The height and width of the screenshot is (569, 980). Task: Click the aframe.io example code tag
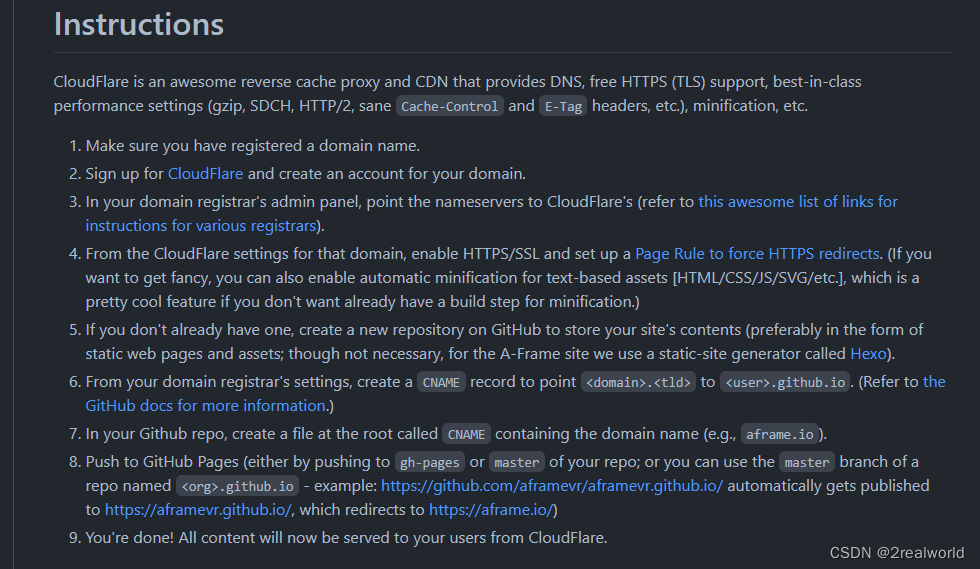pyautogui.click(x=779, y=434)
